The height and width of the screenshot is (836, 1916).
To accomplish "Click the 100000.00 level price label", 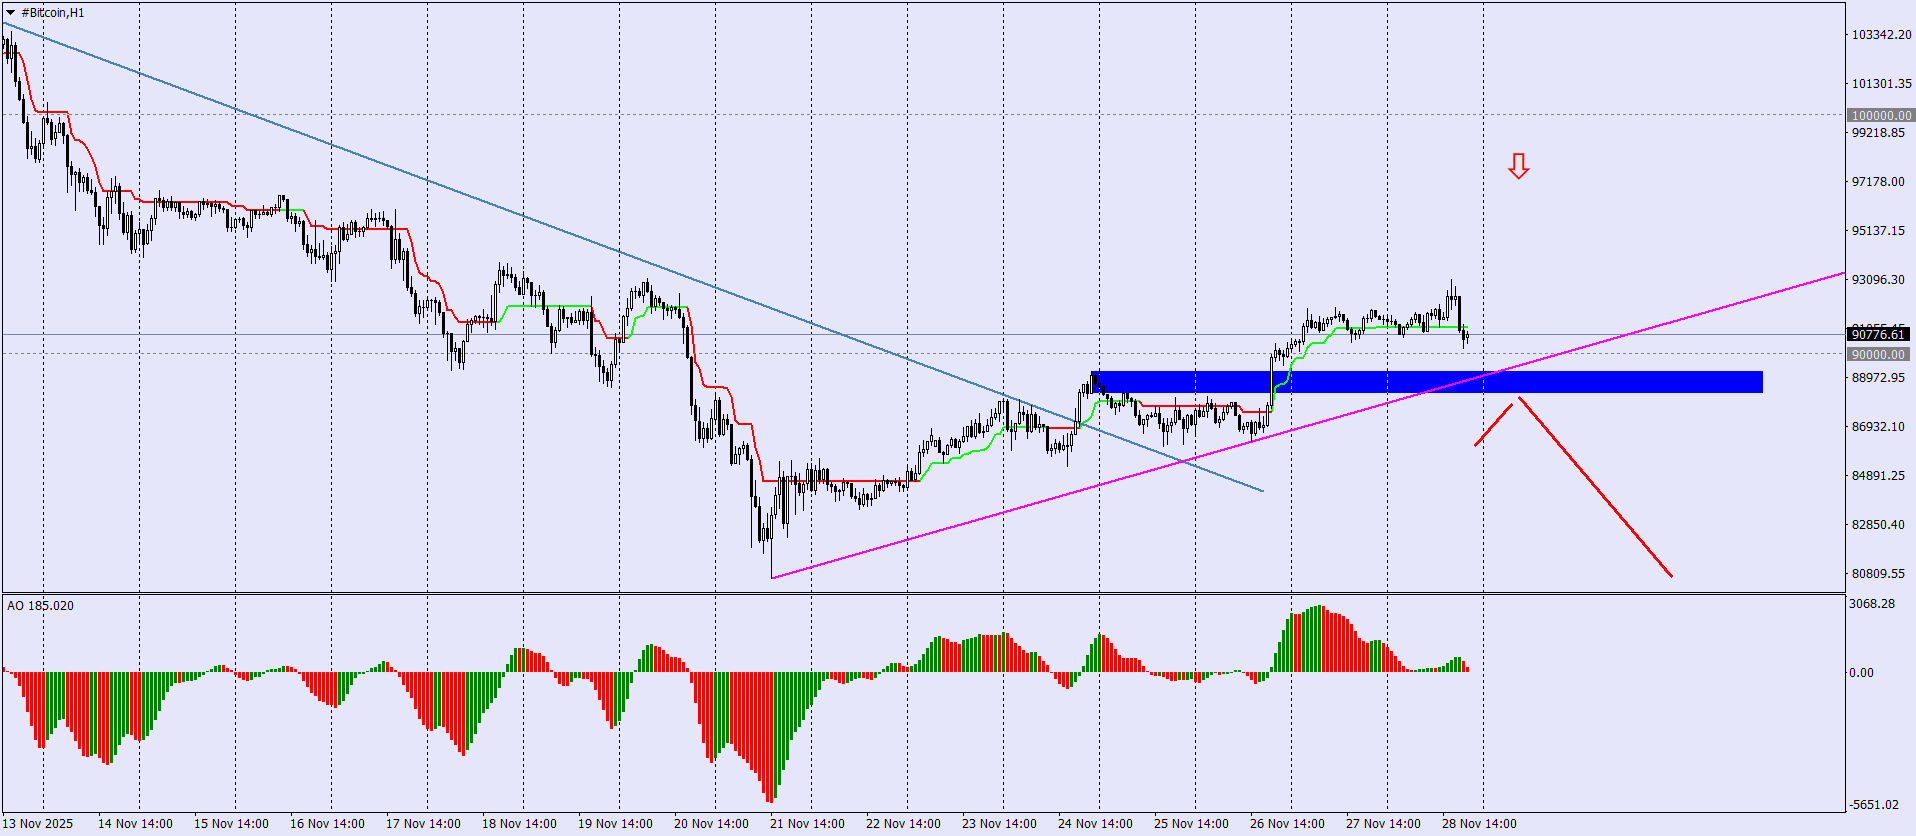I will (x=1880, y=116).
